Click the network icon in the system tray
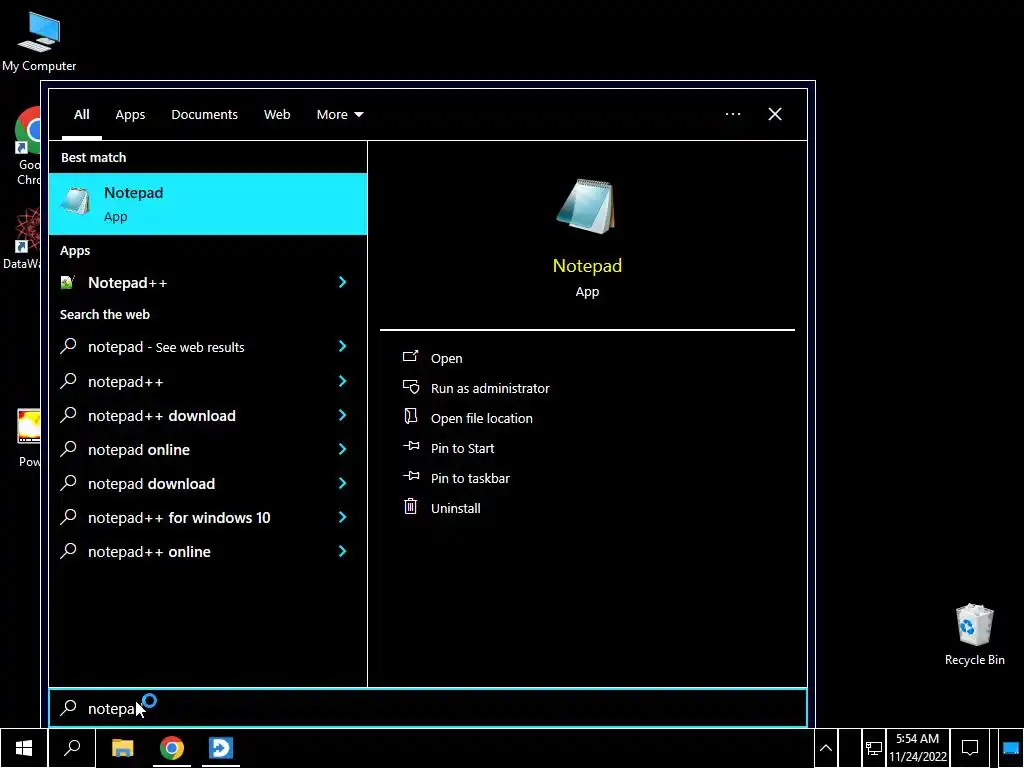This screenshot has height=768, width=1024. click(x=873, y=748)
